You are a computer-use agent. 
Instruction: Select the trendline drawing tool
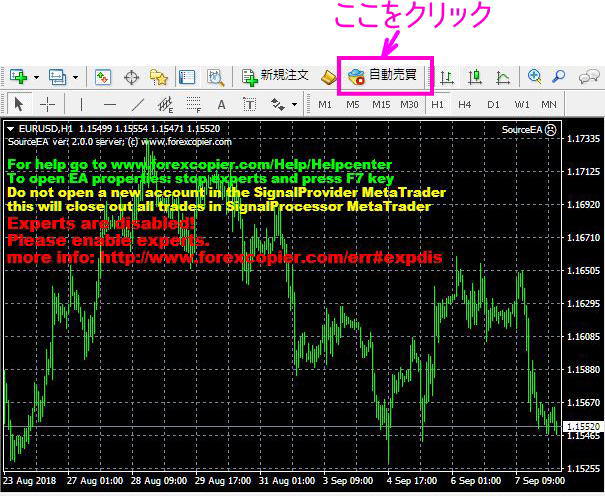pyautogui.click(x=138, y=104)
